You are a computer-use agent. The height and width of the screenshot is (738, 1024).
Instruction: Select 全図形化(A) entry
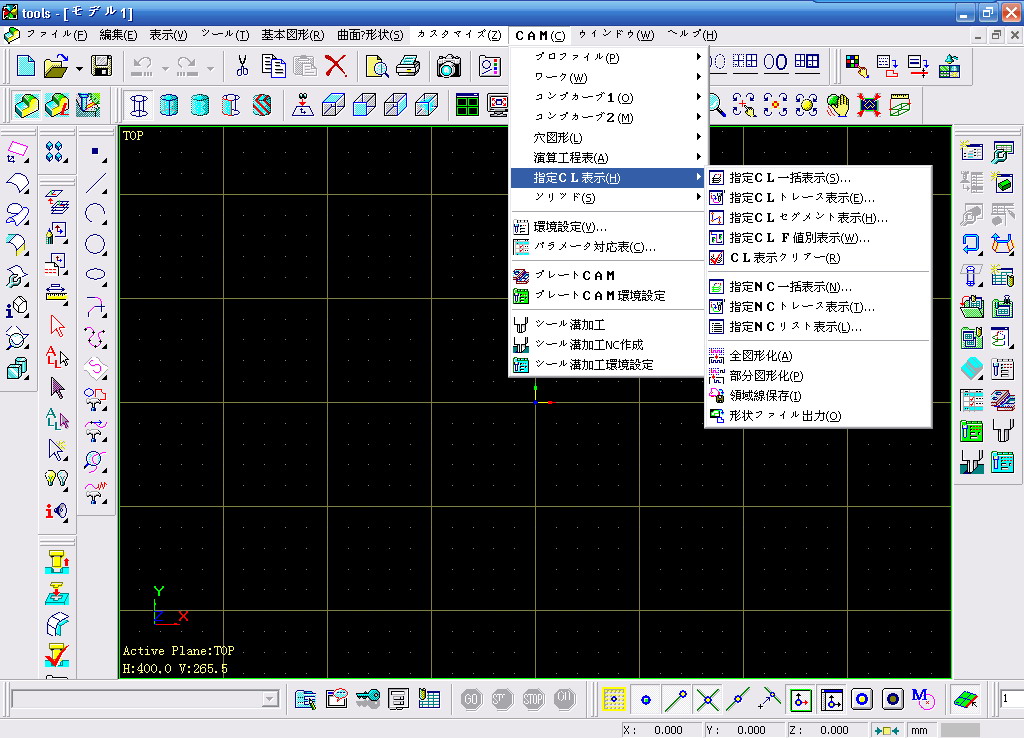pos(818,356)
